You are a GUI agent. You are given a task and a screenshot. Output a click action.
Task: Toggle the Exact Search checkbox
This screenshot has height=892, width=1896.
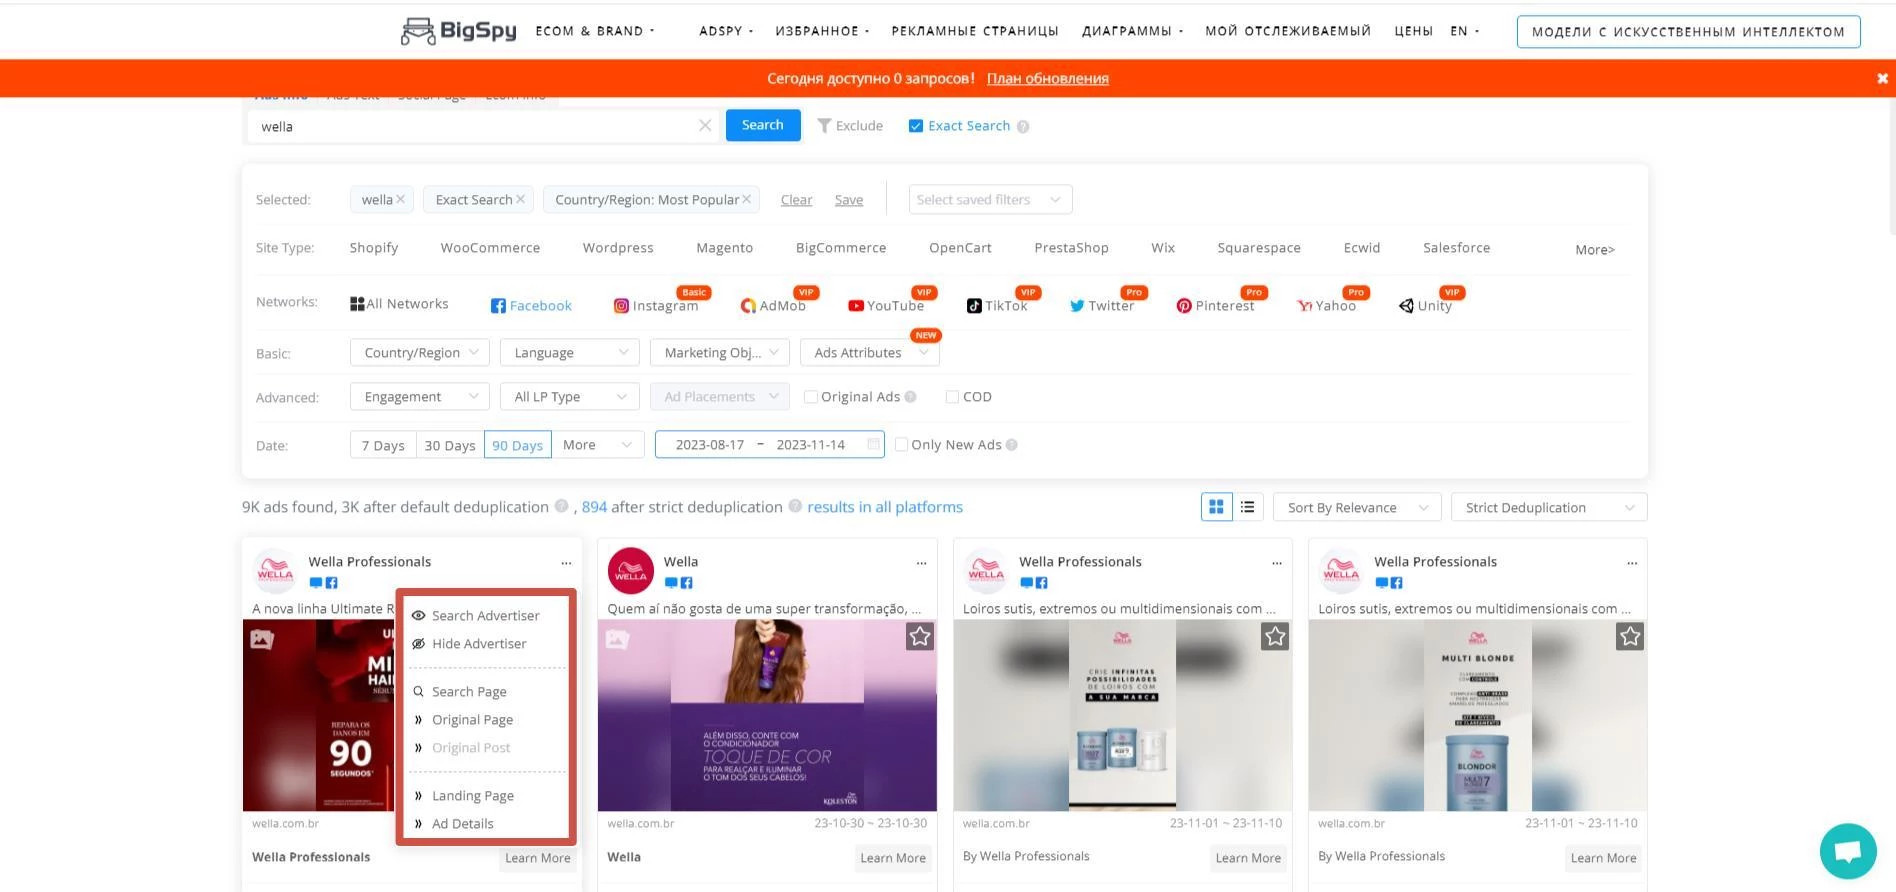pyautogui.click(x=915, y=126)
